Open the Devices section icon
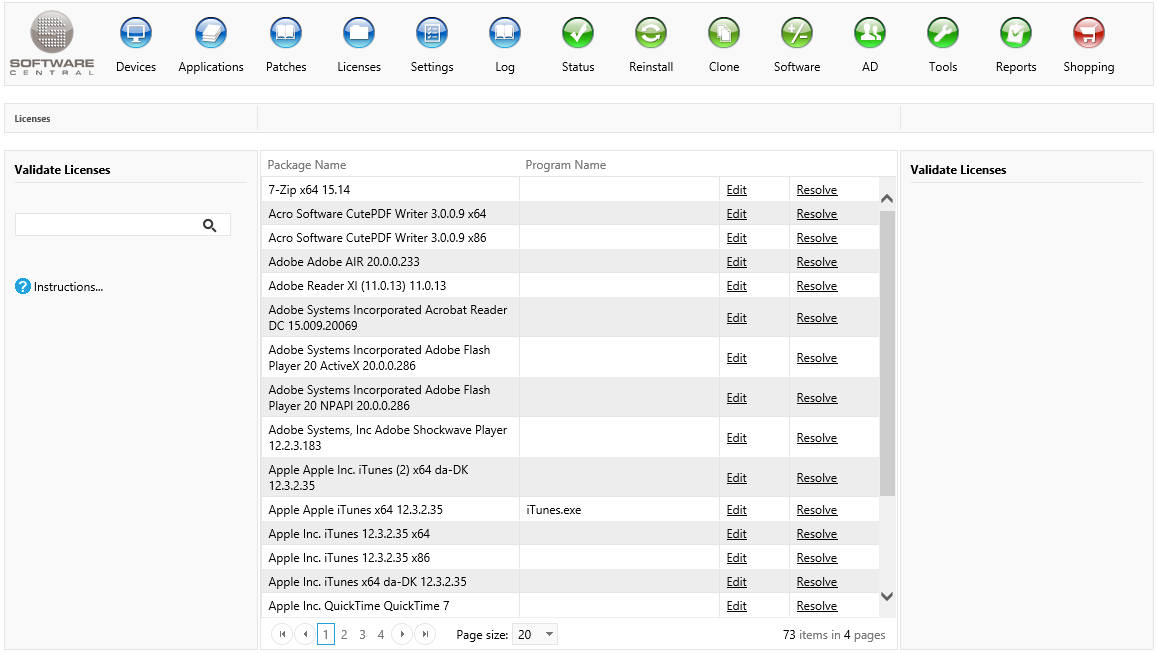The image size is (1157, 654). (136, 34)
